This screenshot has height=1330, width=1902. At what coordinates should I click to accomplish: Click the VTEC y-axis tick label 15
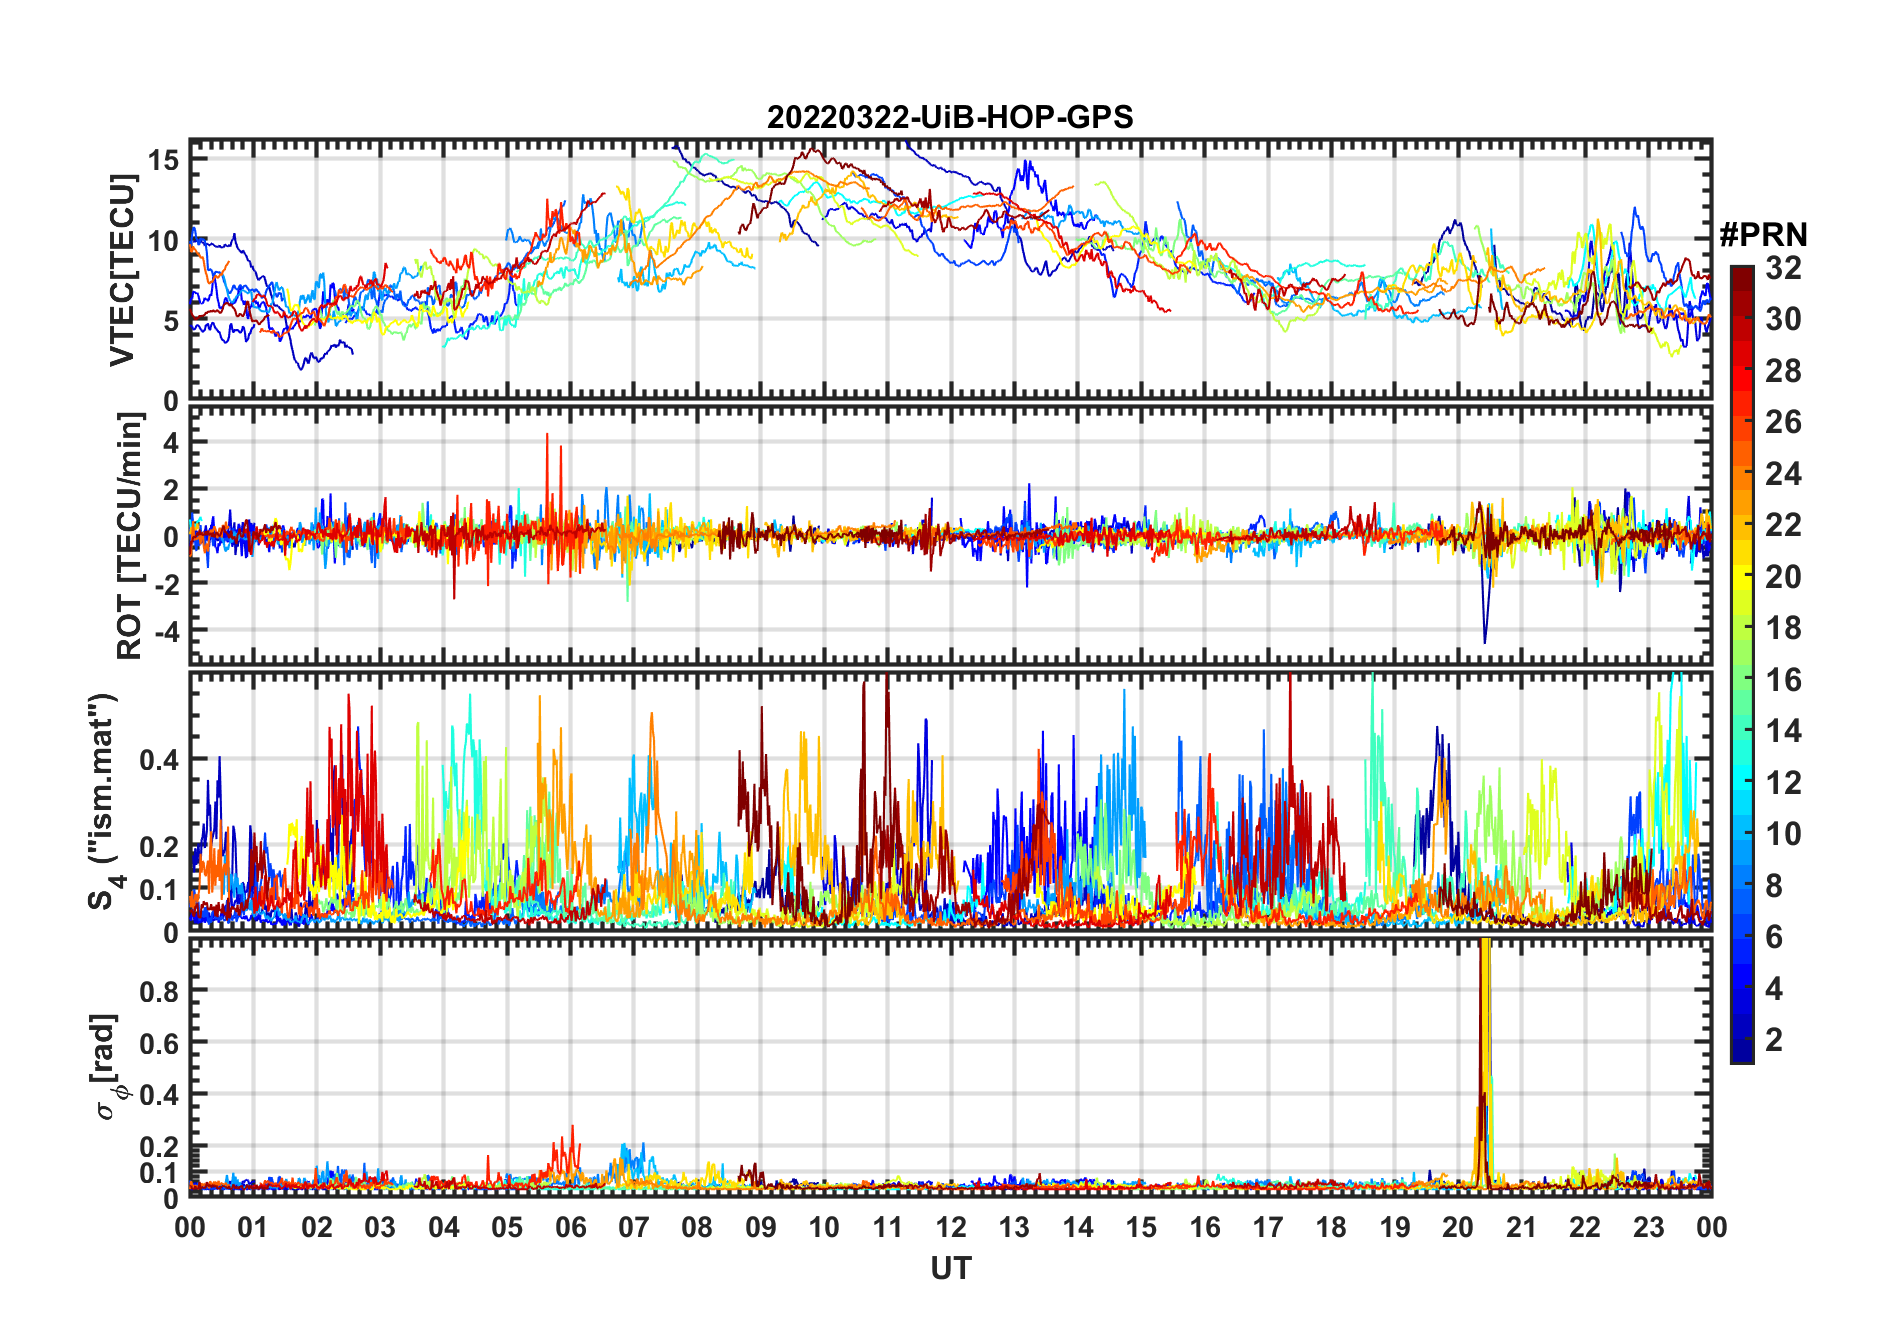(x=165, y=160)
